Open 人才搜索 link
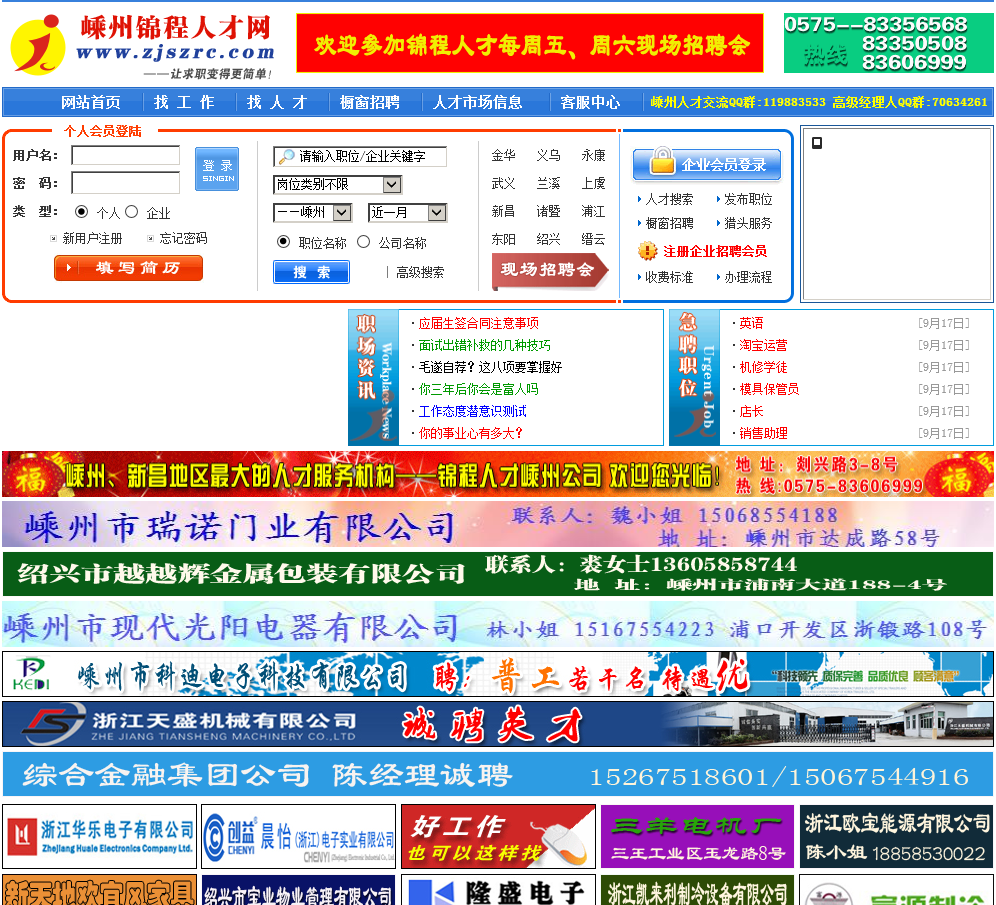 click(x=670, y=199)
